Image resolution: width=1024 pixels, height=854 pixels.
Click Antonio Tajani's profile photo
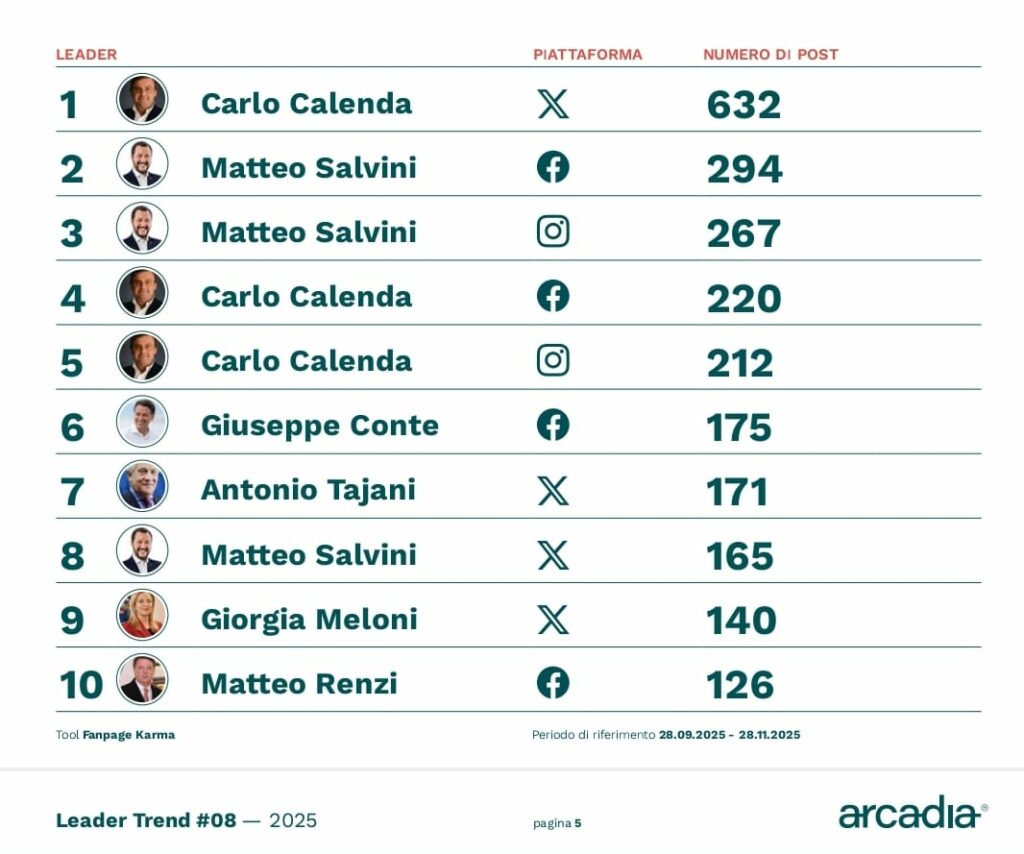(142, 486)
